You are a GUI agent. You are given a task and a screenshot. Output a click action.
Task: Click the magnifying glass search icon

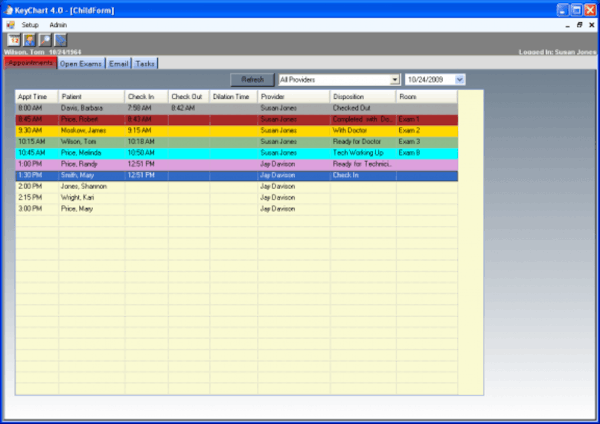(x=45, y=40)
